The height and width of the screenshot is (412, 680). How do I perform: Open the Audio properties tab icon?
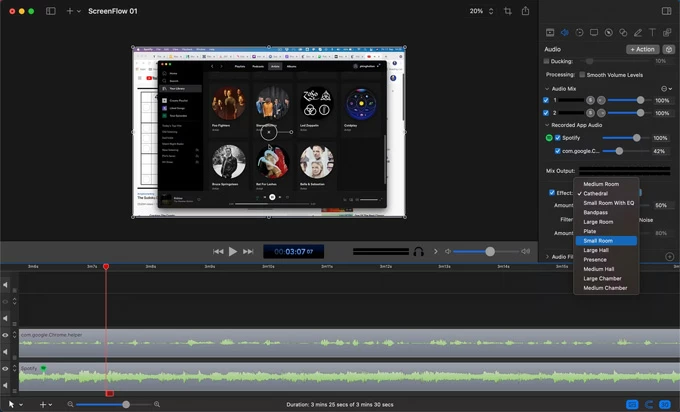(564, 32)
